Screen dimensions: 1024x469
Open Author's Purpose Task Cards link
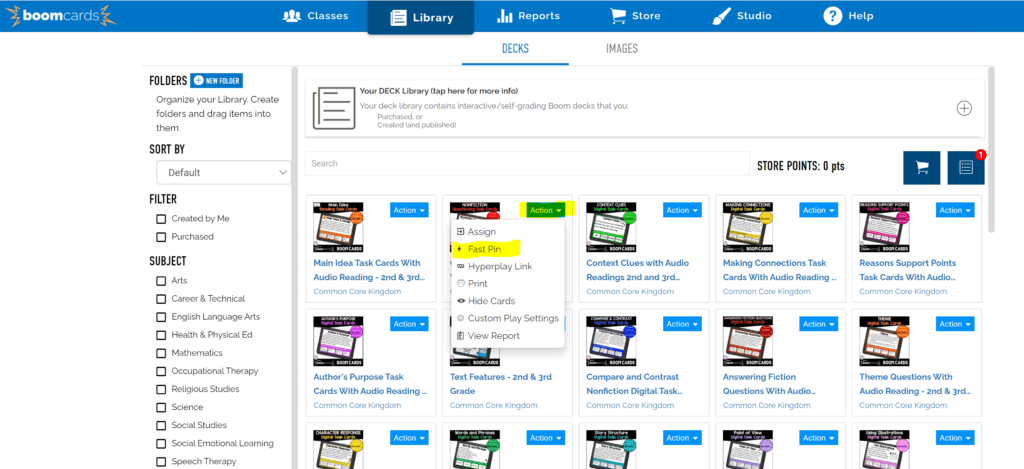coord(370,384)
